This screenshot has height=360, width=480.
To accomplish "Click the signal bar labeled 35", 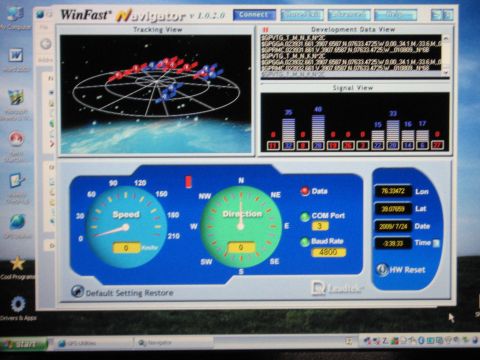I will (288, 130).
